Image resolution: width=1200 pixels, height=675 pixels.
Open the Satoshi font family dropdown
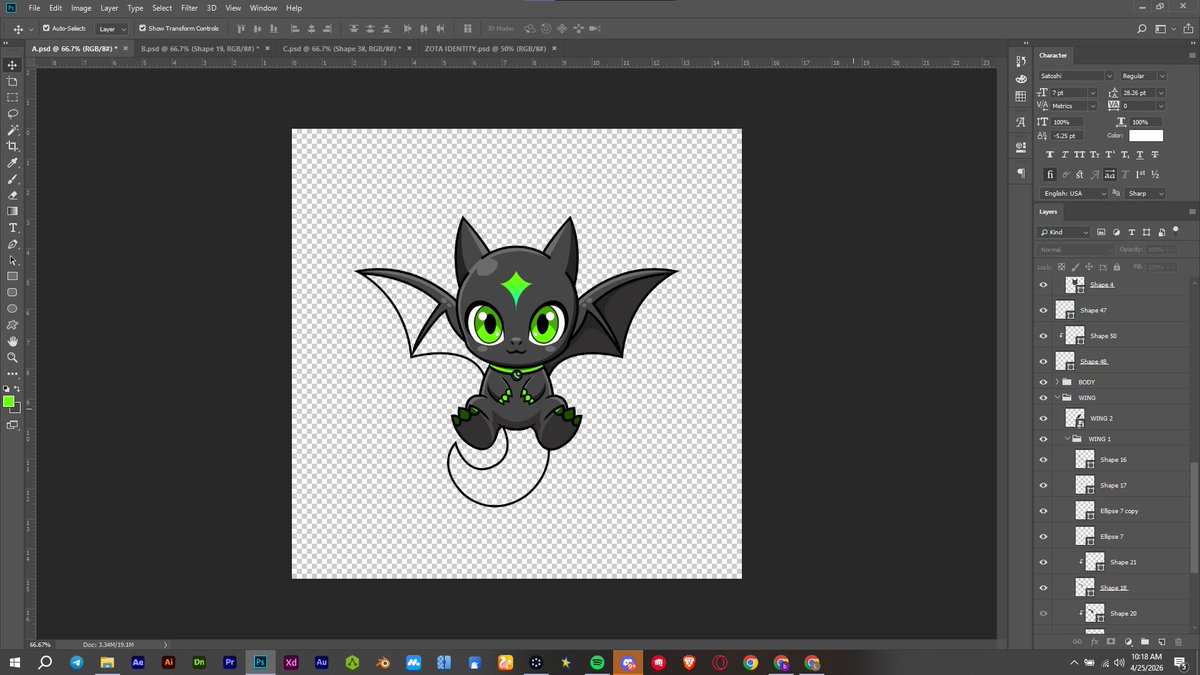(1109, 76)
